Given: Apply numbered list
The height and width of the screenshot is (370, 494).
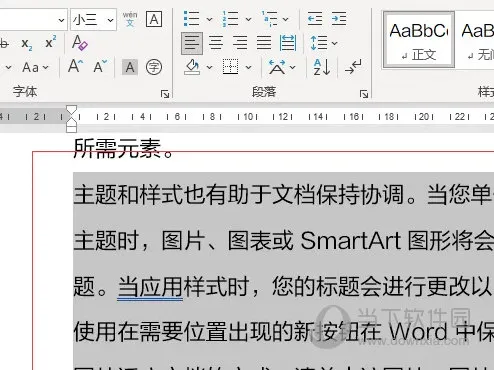Looking at the screenshot, I should tap(230, 19).
